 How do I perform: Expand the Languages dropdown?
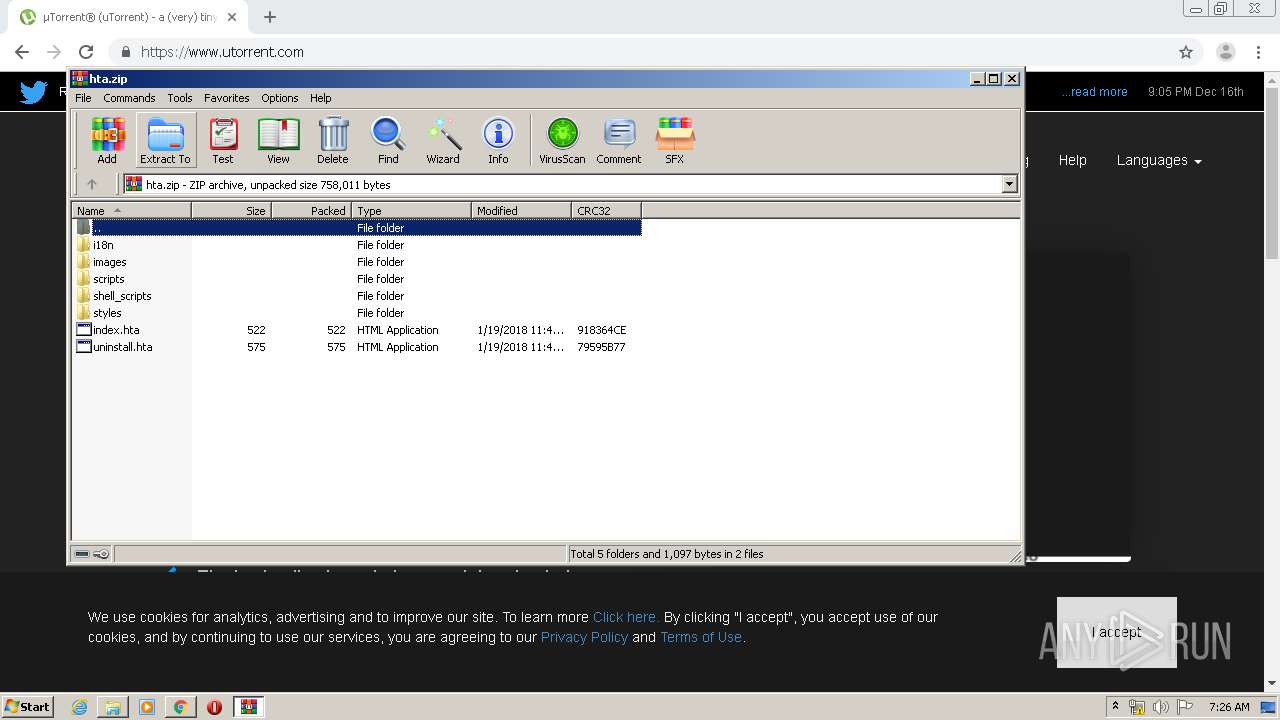tap(1159, 160)
